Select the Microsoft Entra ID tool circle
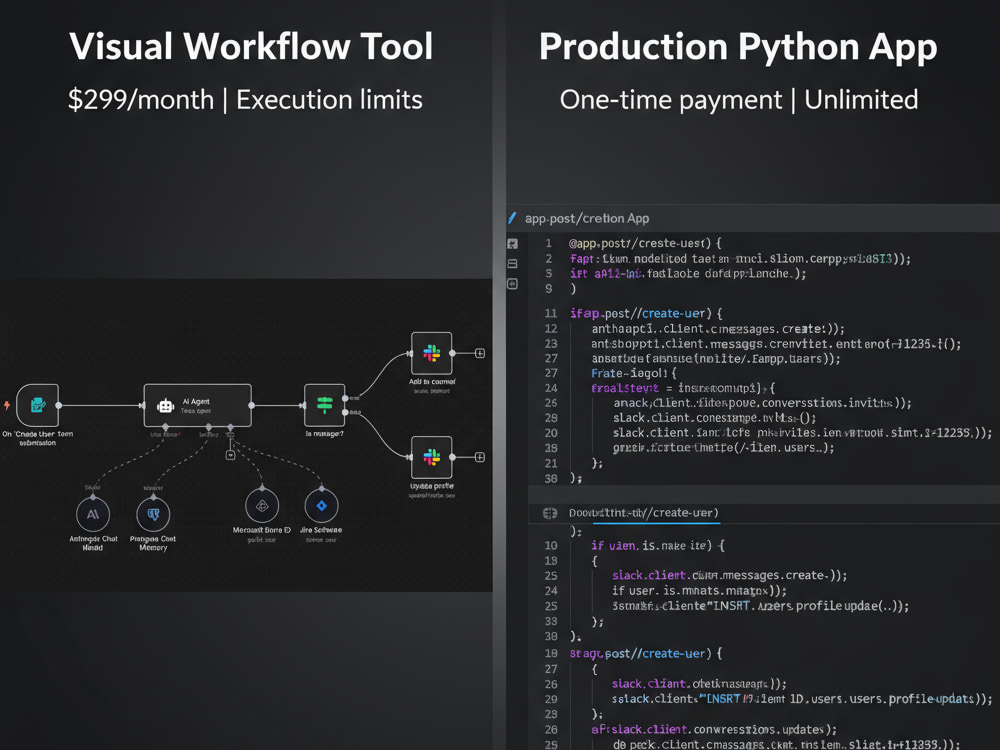This screenshot has width=1000, height=750. (262, 506)
